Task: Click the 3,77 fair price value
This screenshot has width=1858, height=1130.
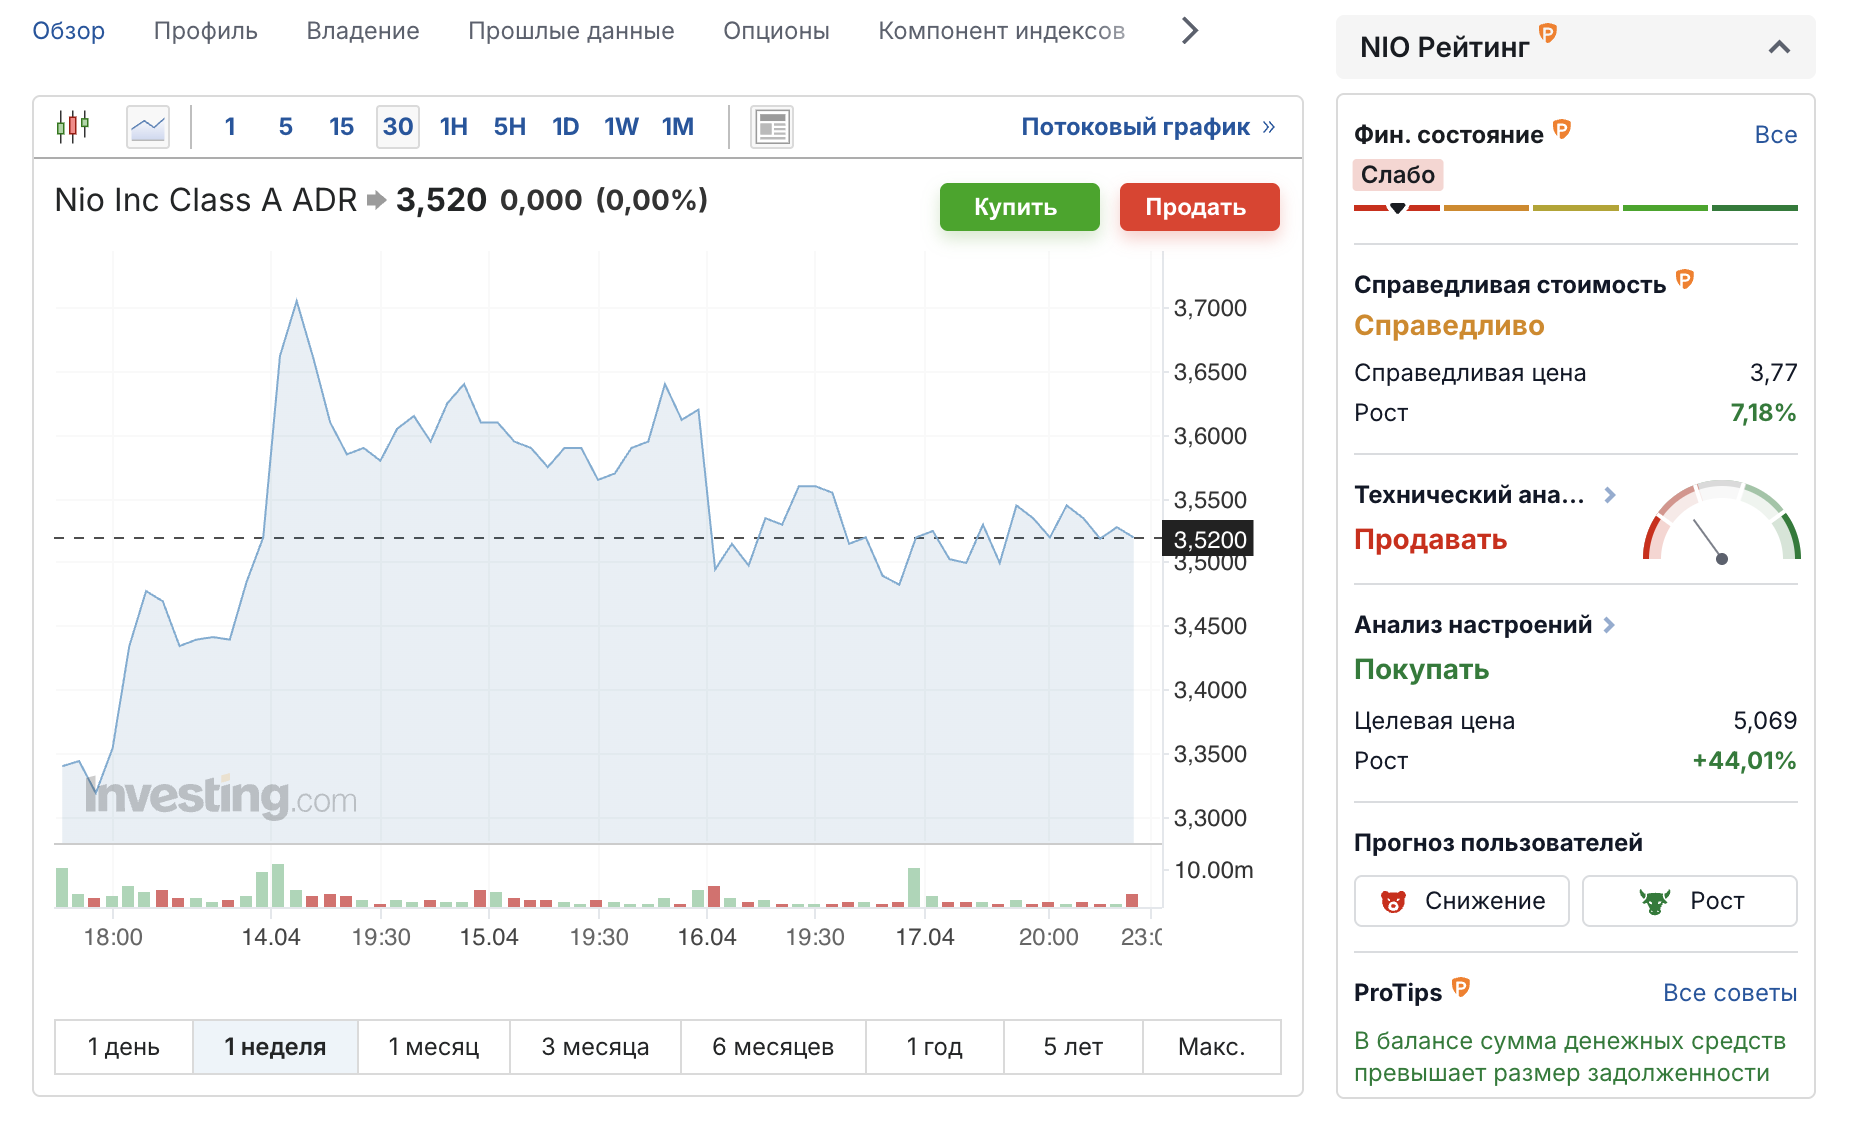Action: pos(1773,373)
